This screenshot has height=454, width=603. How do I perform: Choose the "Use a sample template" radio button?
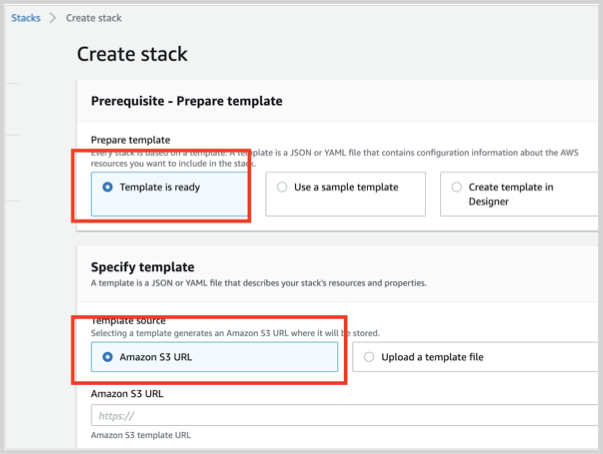point(282,187)
